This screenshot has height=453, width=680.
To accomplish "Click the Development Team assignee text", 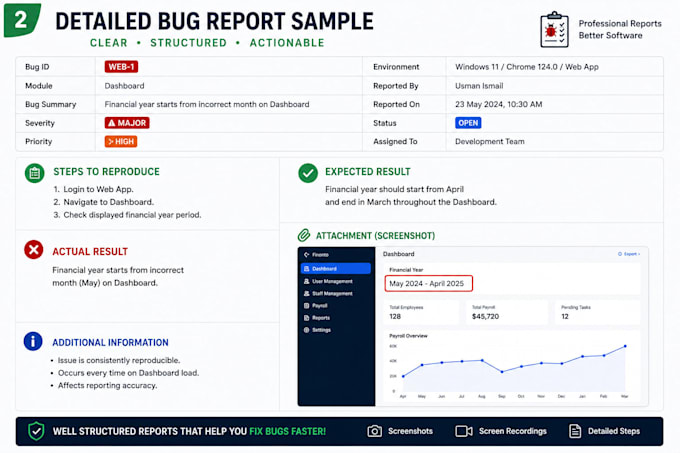I will 490,141.
